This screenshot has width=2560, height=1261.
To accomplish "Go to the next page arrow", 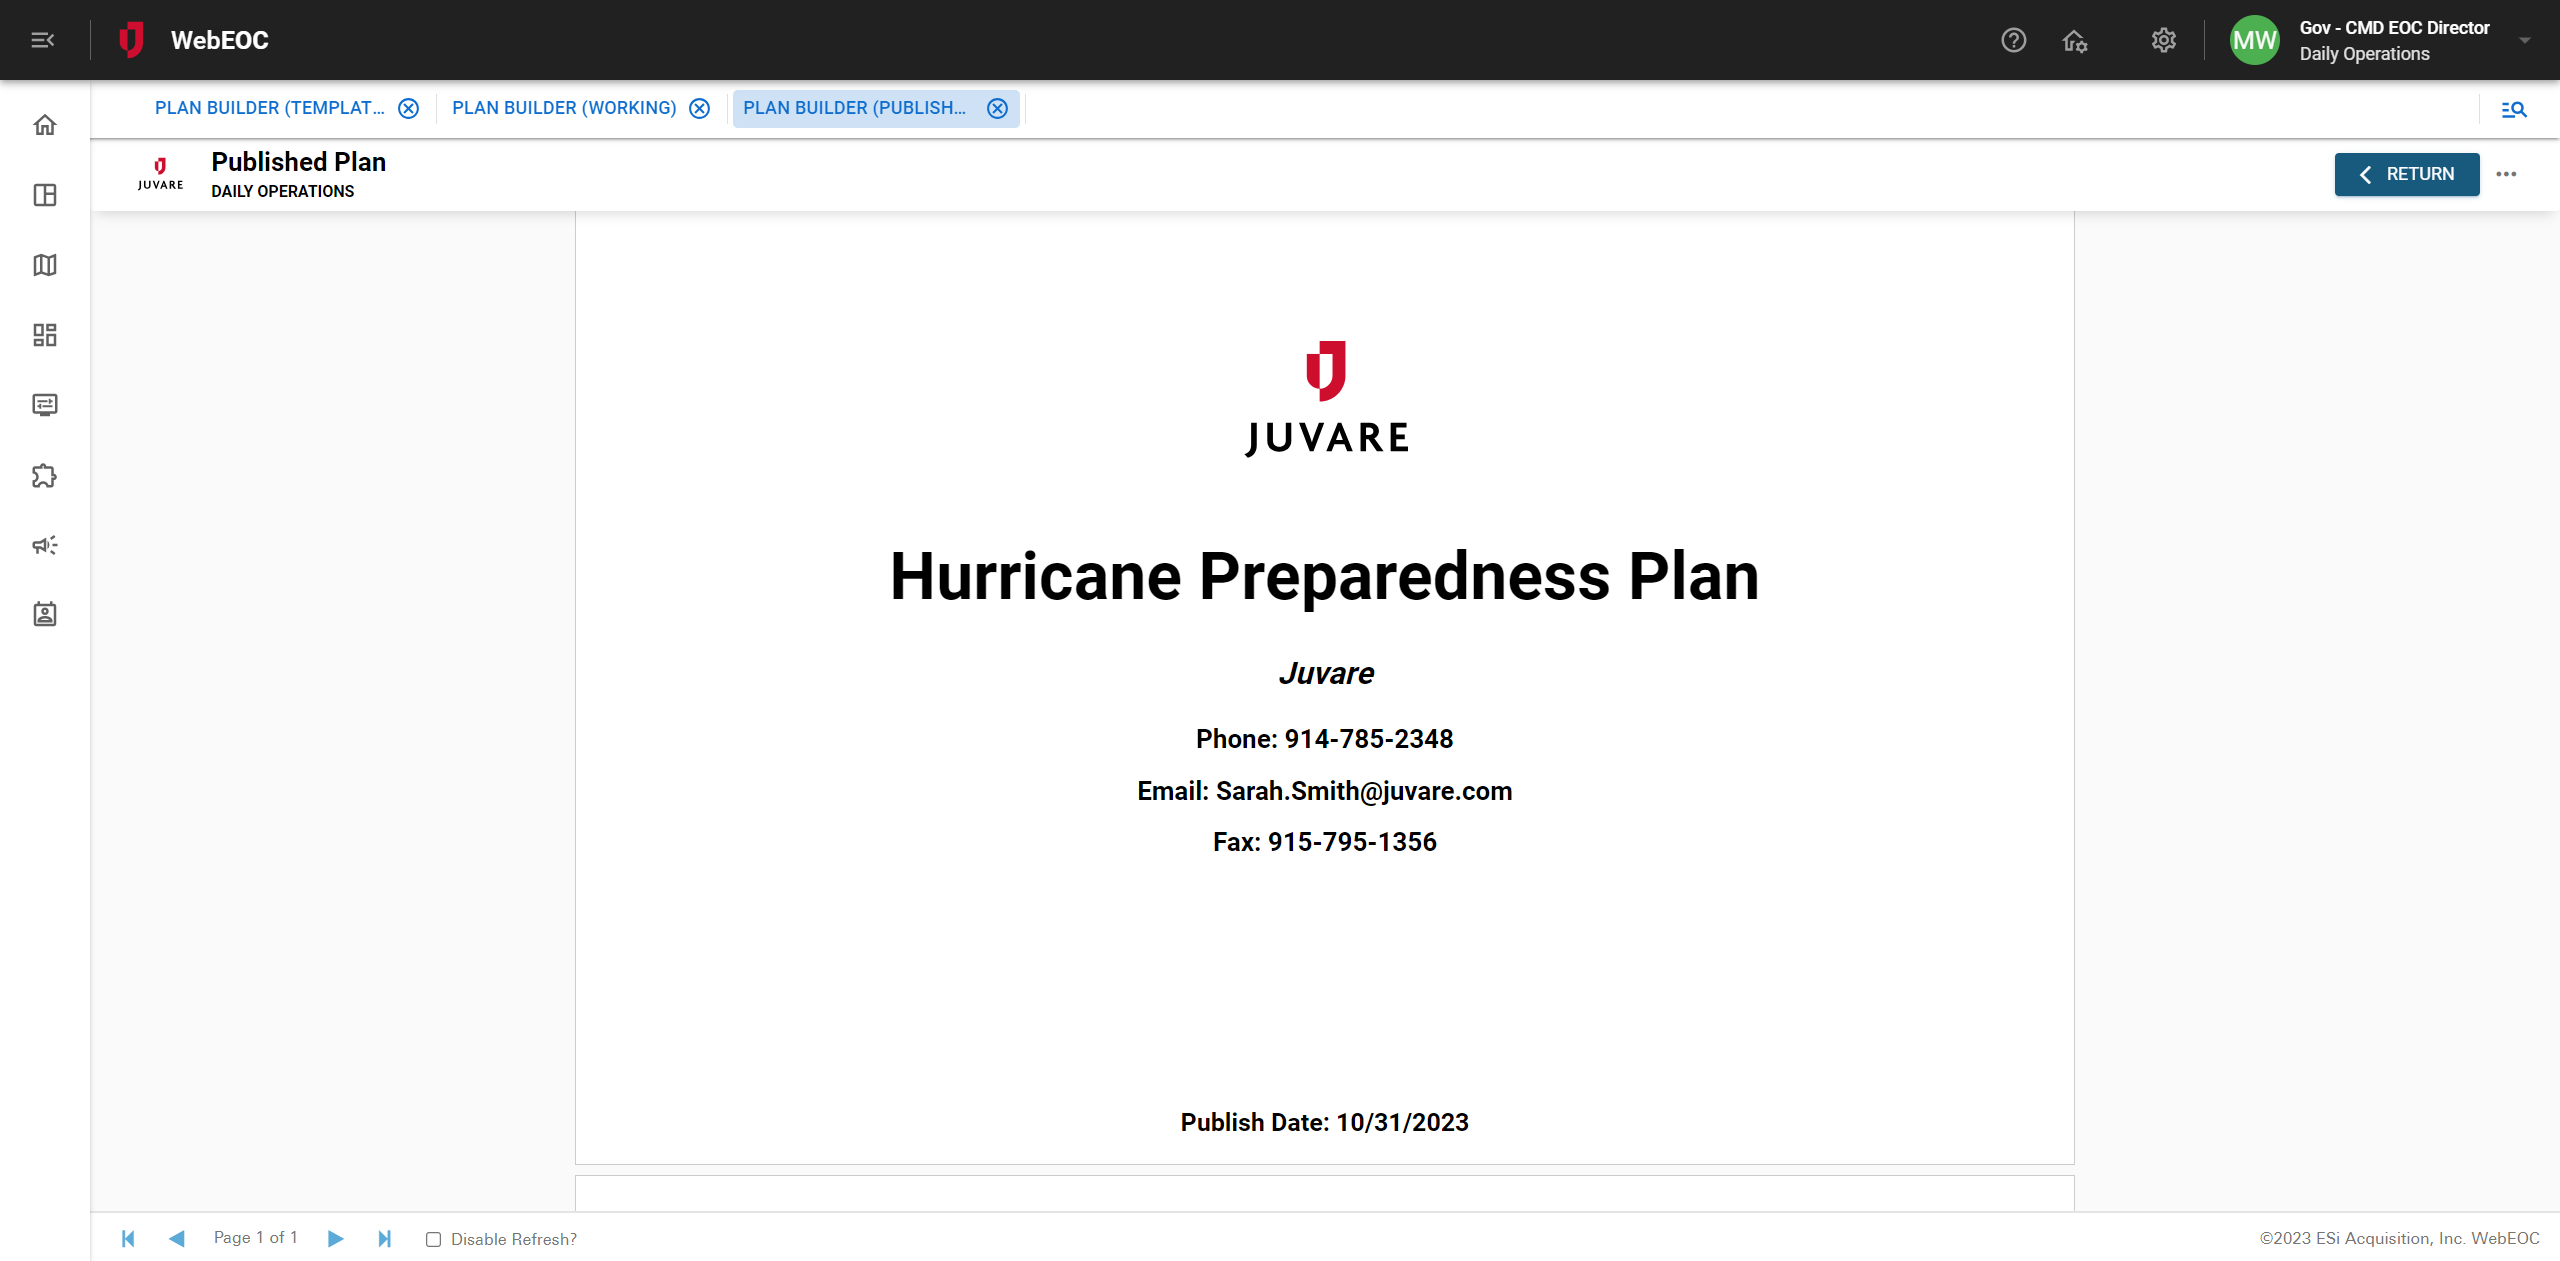I will coord(335,1239).
